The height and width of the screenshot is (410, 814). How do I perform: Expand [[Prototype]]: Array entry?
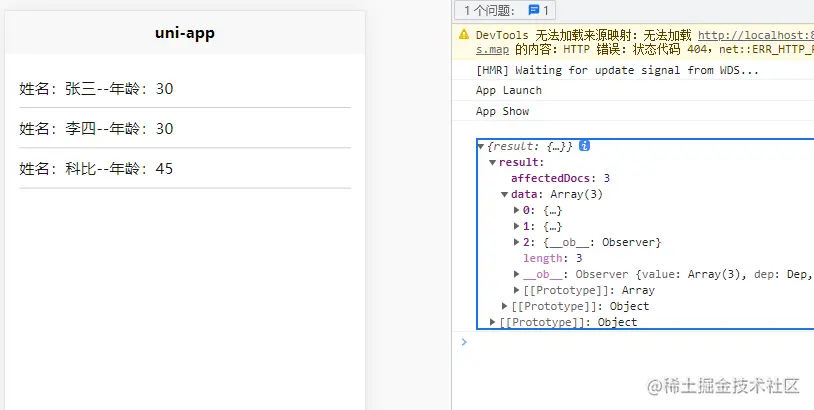click(x=517, y=290)
